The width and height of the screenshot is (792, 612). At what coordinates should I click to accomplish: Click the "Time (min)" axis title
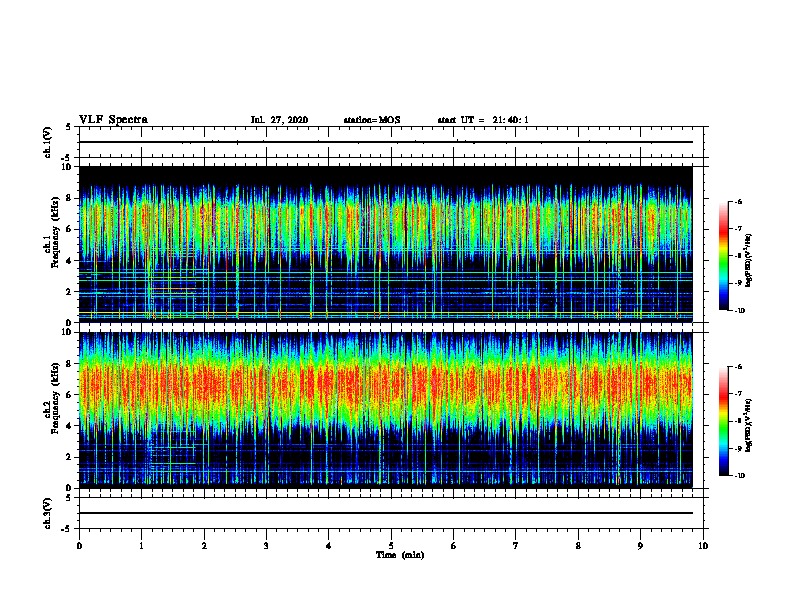tap(400, 555)
